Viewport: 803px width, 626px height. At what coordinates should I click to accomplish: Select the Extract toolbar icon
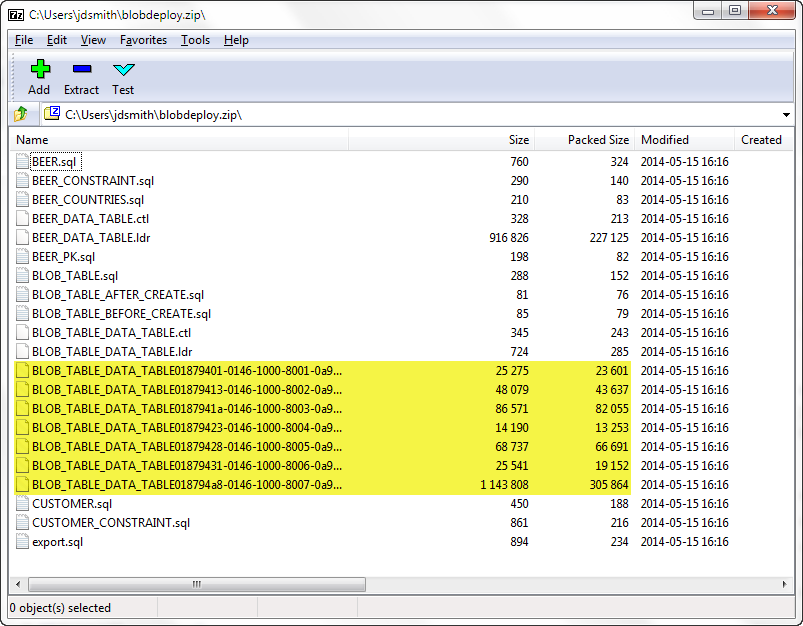(x=81, y=70)
